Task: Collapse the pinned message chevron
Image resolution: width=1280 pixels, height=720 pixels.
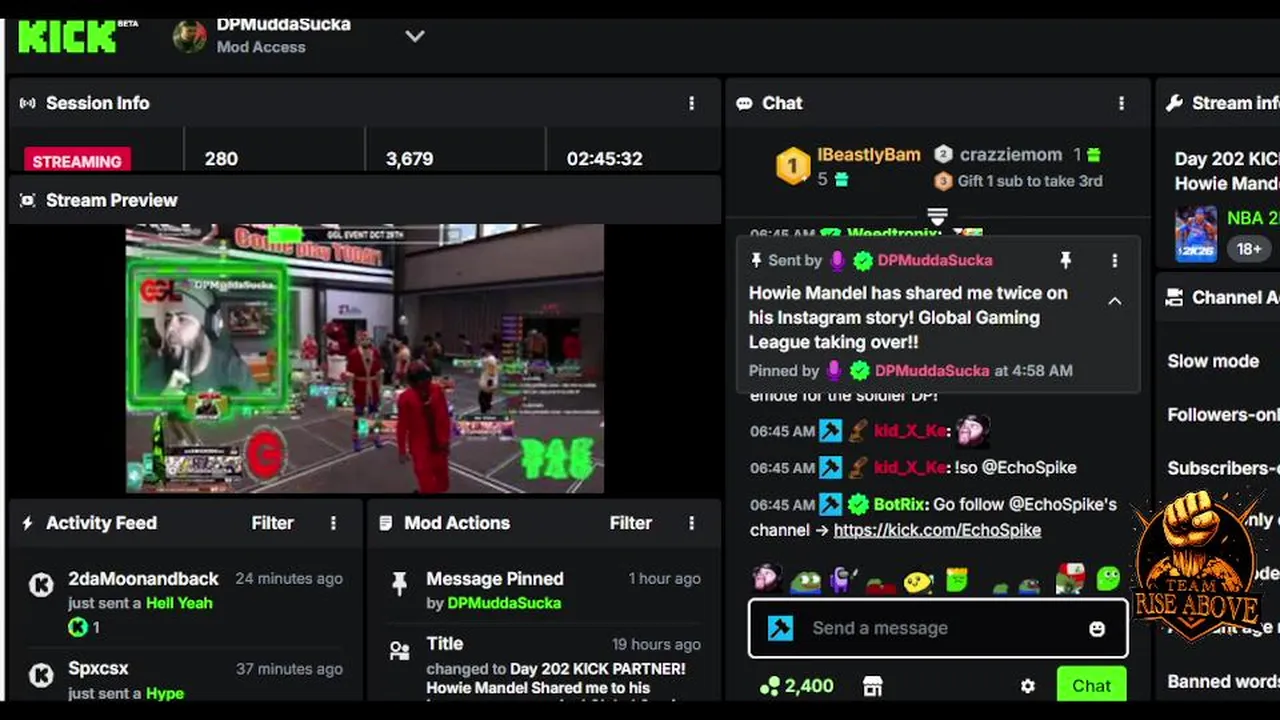Action: click(x=1115, y=301)
